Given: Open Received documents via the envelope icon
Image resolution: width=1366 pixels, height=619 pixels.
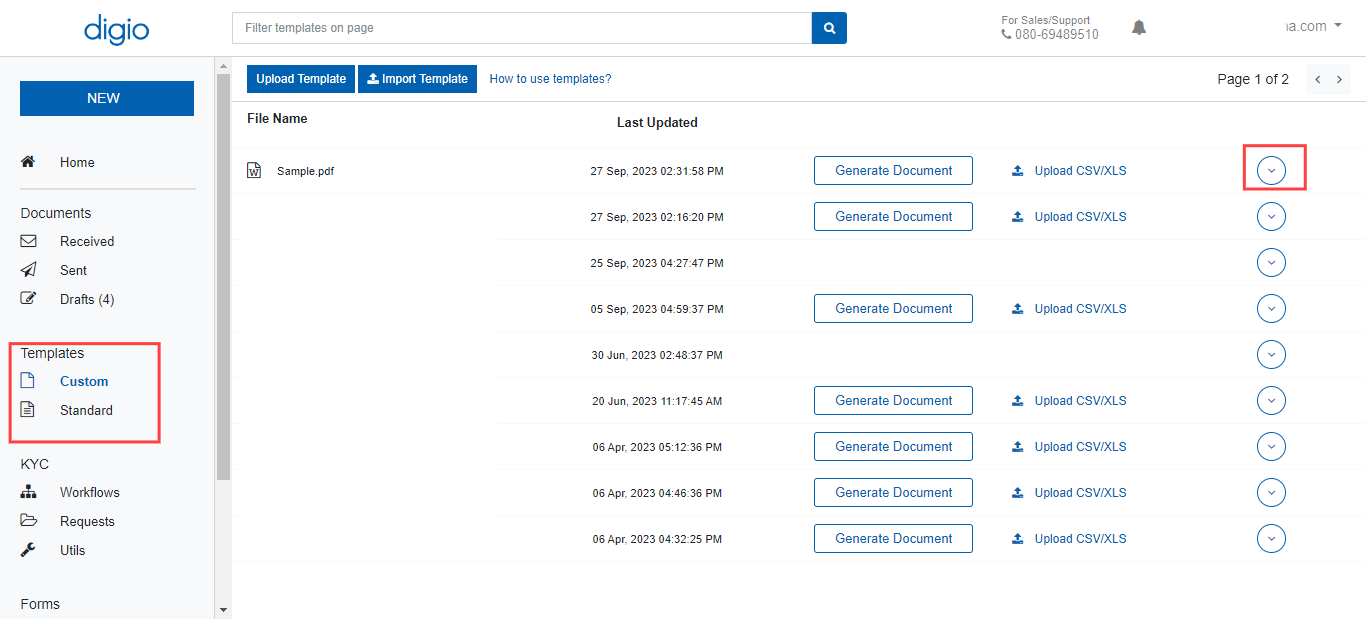Looking at the screenshot, I should pyautogui.click(x=28, y=240).
